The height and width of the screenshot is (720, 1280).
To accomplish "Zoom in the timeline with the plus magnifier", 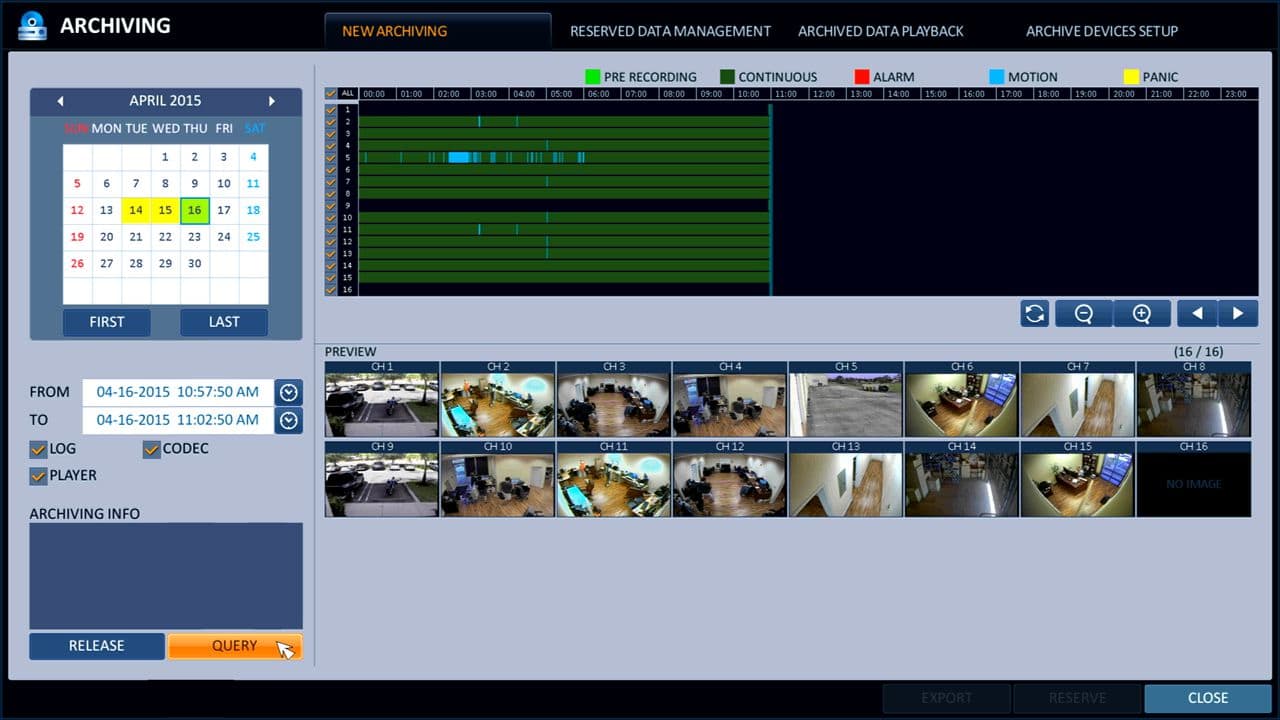I will pyautogui.click(x=1142, y=313).
